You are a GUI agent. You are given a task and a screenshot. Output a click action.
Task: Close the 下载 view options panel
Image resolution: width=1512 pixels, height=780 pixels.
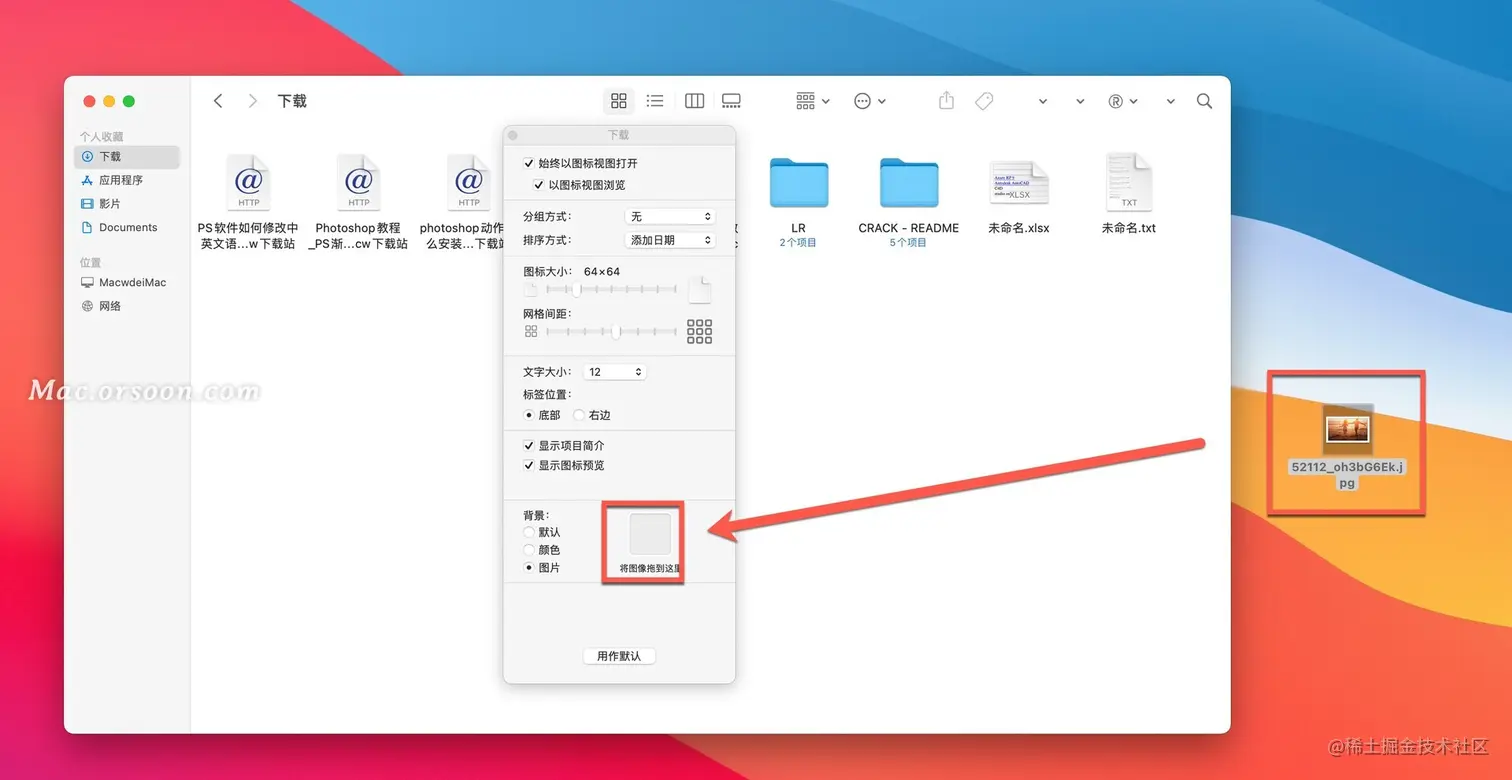pyautogui.click(x=513, y=135)
